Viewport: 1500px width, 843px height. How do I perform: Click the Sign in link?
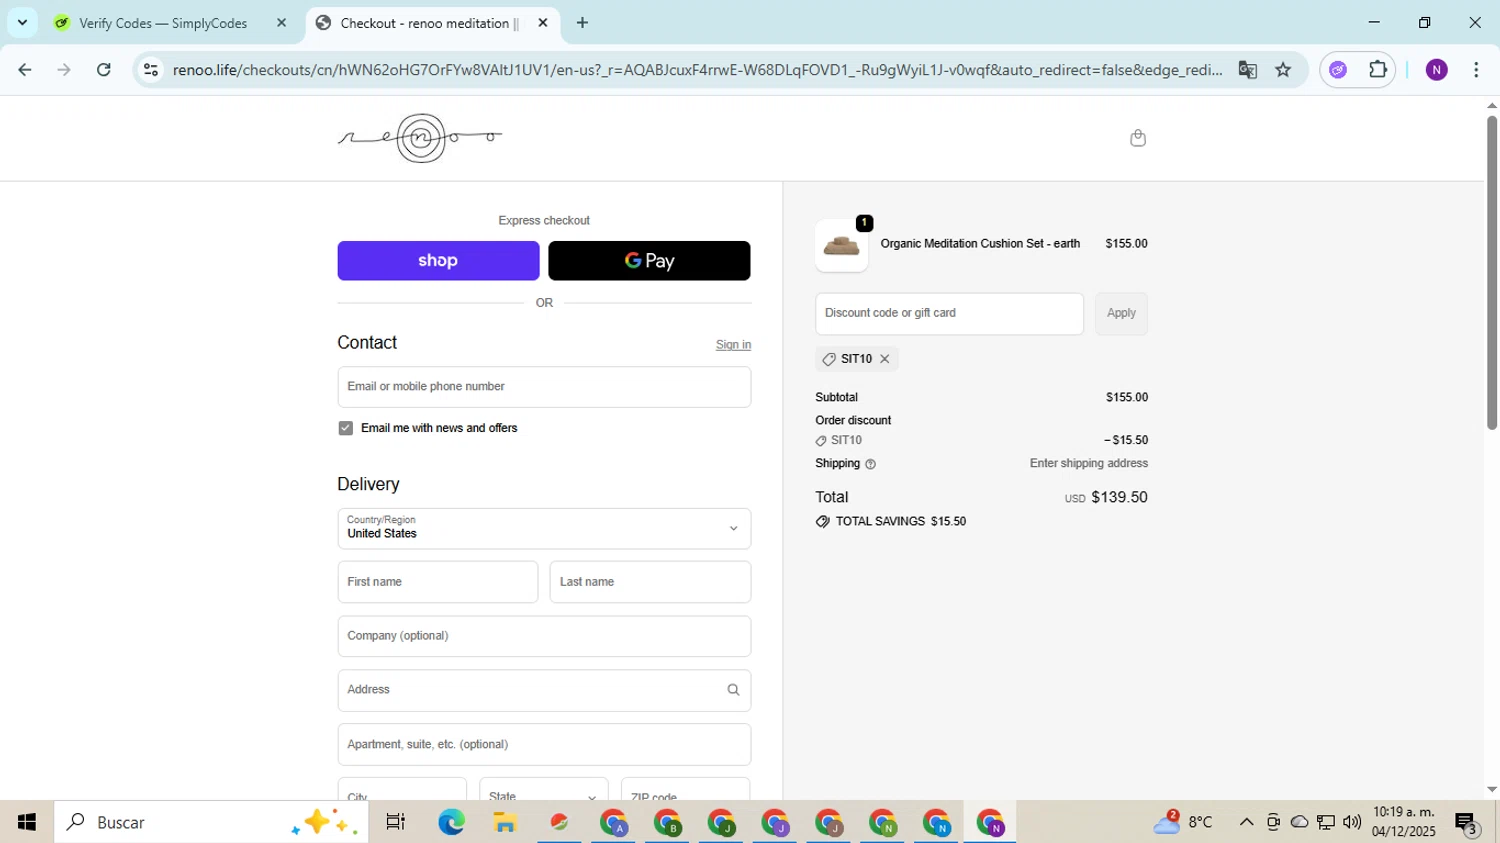733,345
